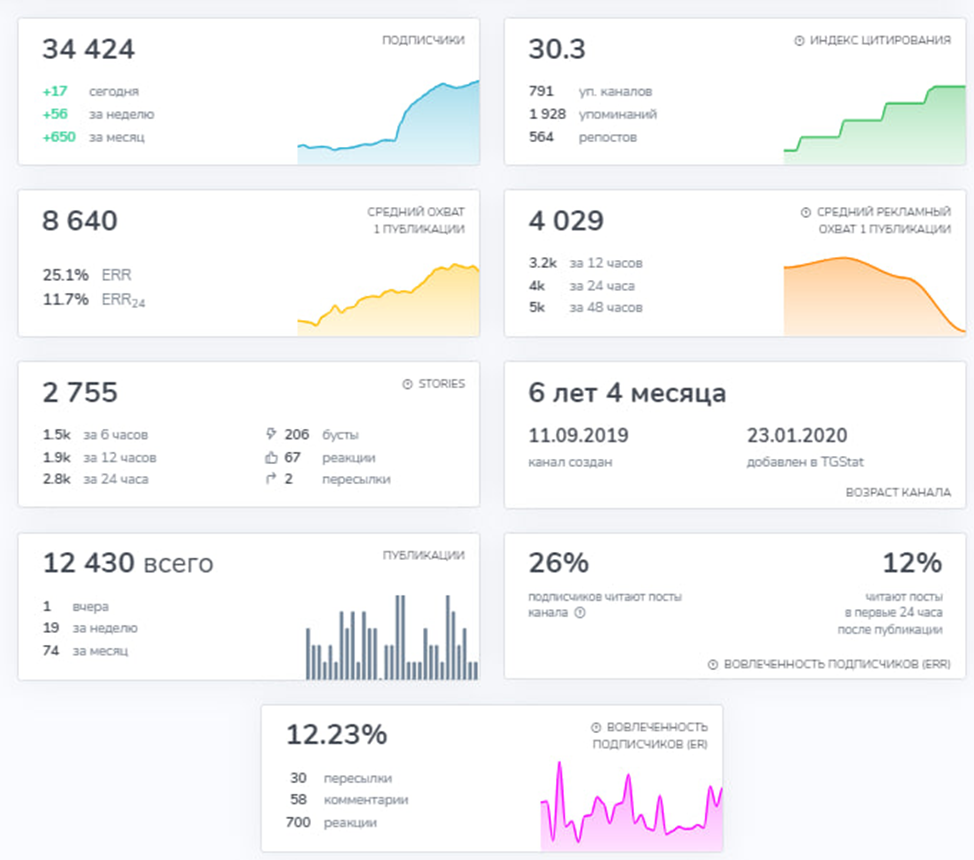Click the '5k за 48 часов' row
Screen dimensions: 974x860
586,307
